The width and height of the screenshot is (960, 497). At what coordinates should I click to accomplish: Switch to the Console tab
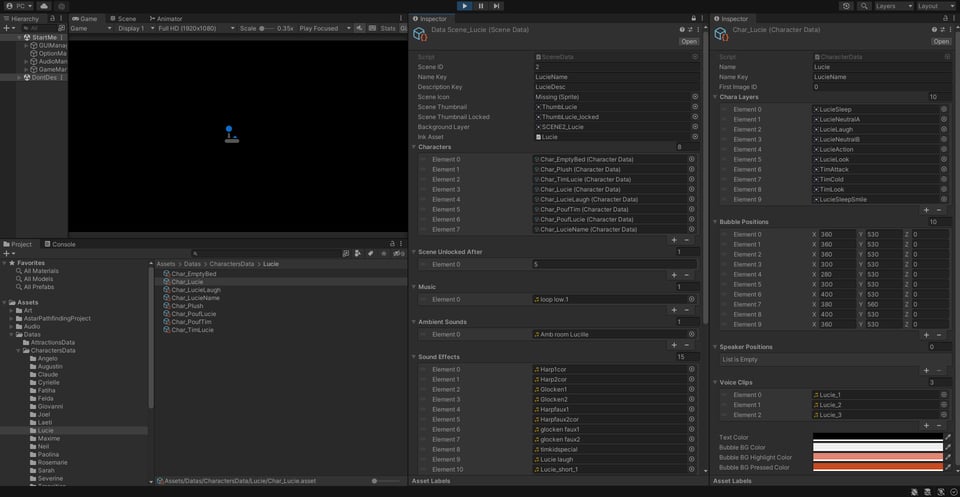point(62,244)
